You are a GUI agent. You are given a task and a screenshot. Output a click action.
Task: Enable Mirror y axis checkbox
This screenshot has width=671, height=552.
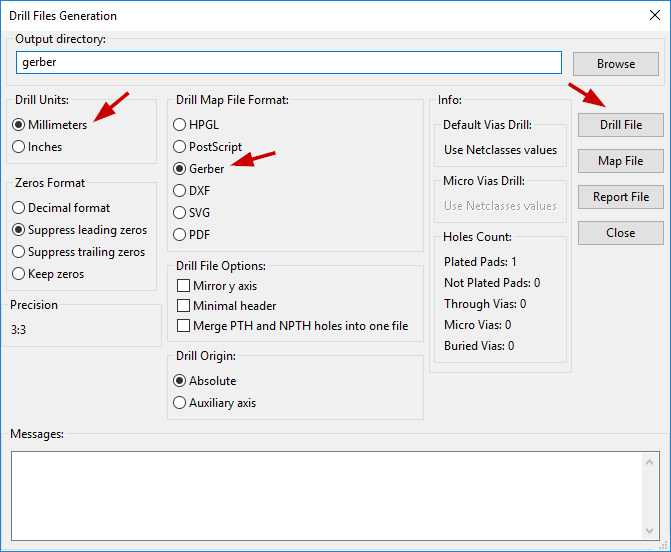pyautogui.click(x=217, y=285)
